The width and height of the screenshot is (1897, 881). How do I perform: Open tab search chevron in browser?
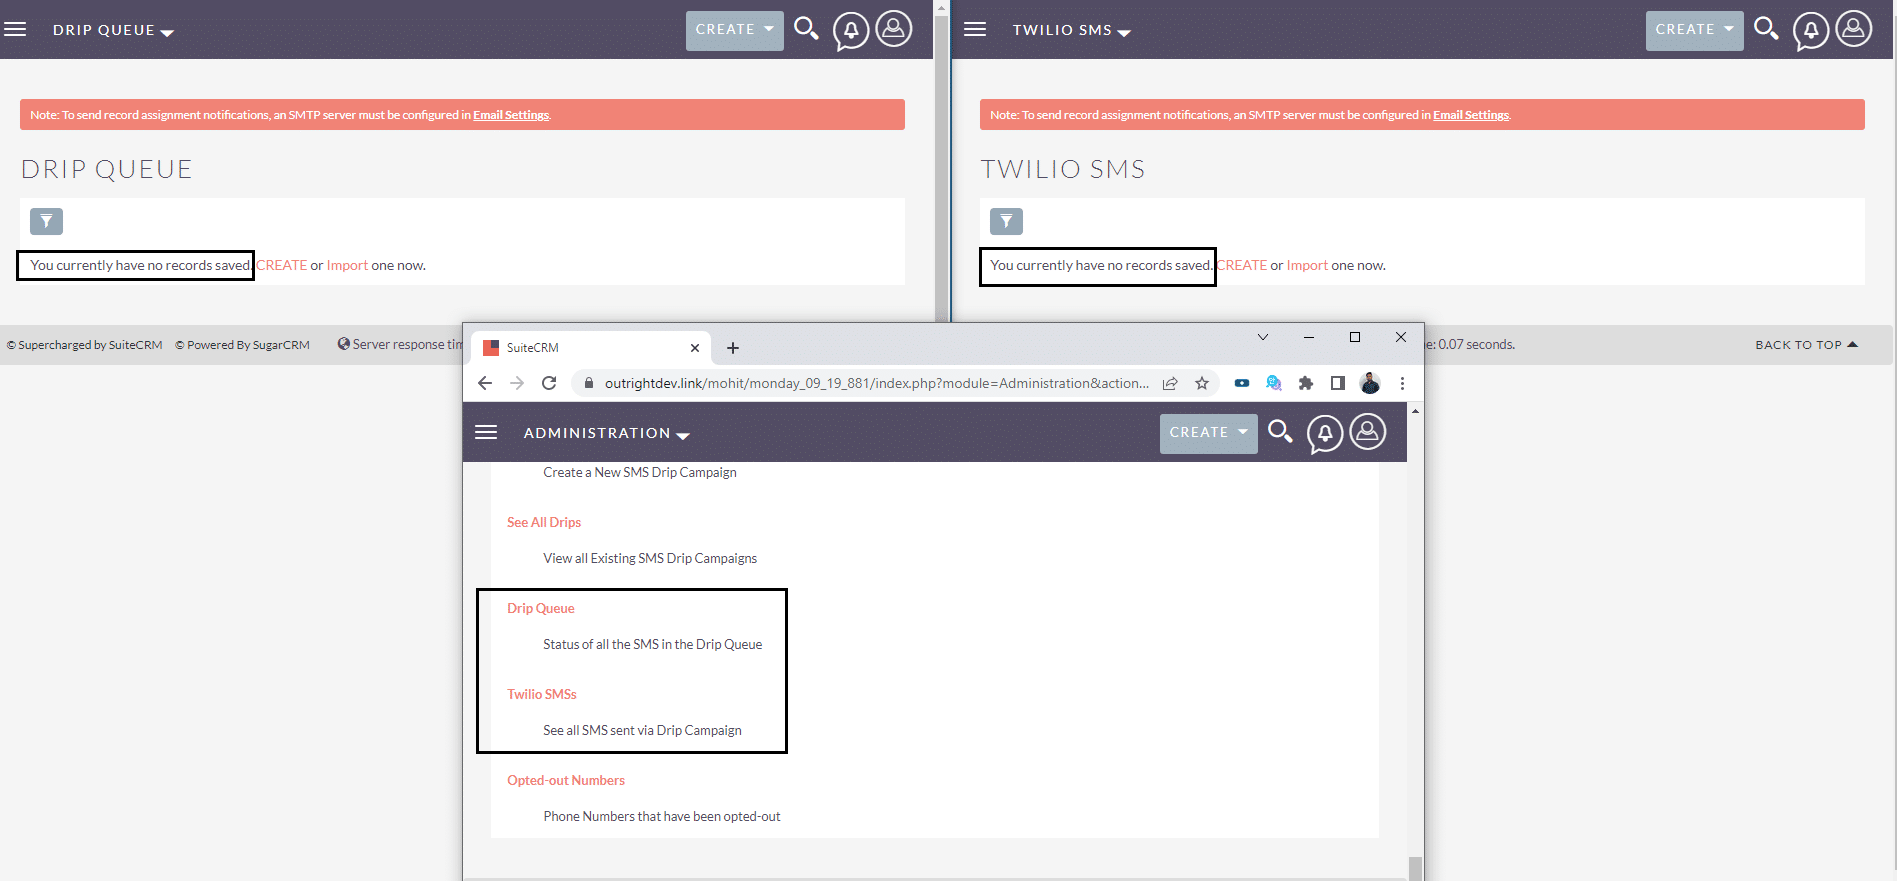pyautogui.click(x=1263, y=337)
